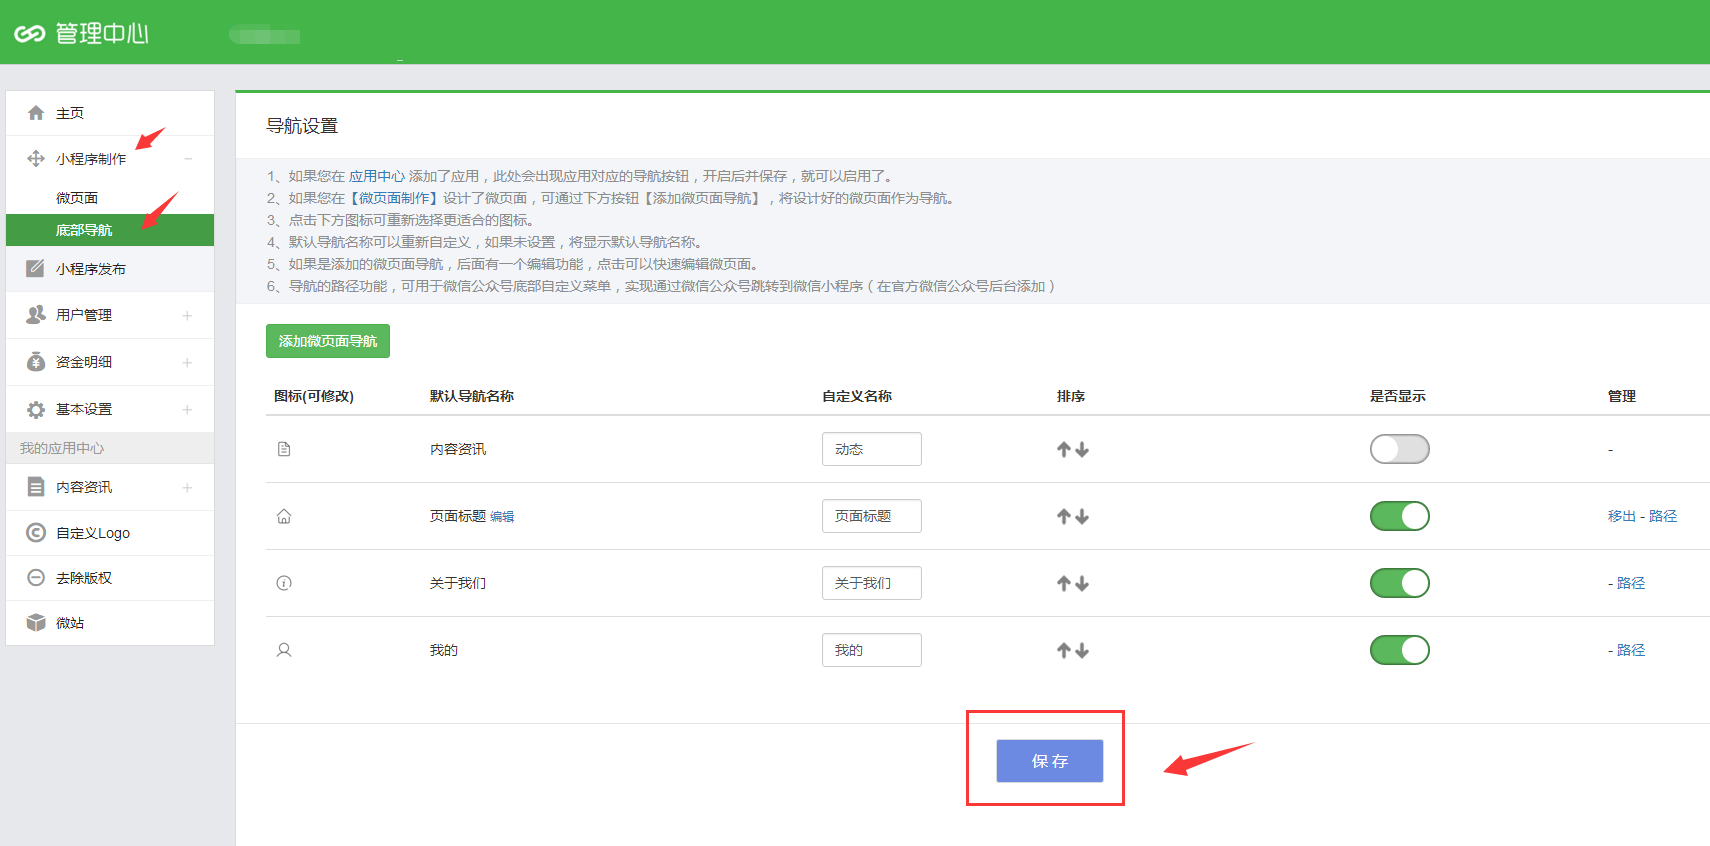This screenshot has height=846, width=1710.
Task: Change the house icon in 页面标题 row
Action: tap(284, 516)
